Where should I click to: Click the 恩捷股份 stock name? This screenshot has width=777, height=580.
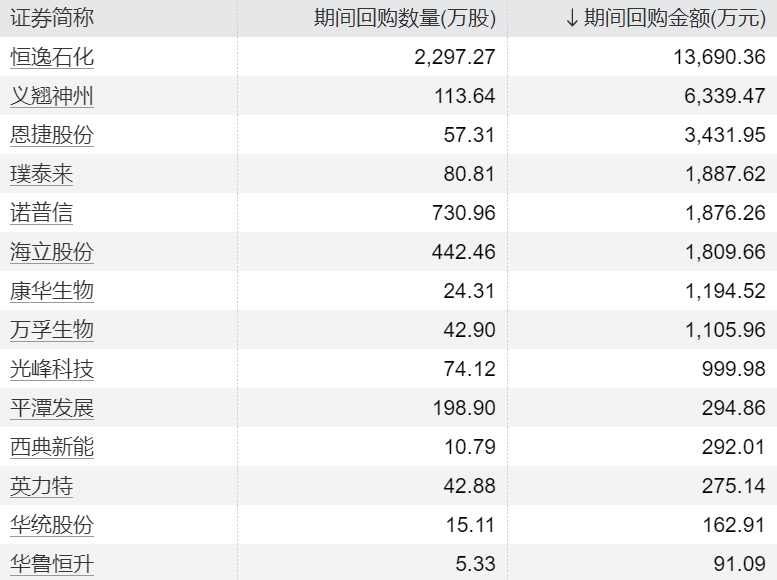coord(52,135)
